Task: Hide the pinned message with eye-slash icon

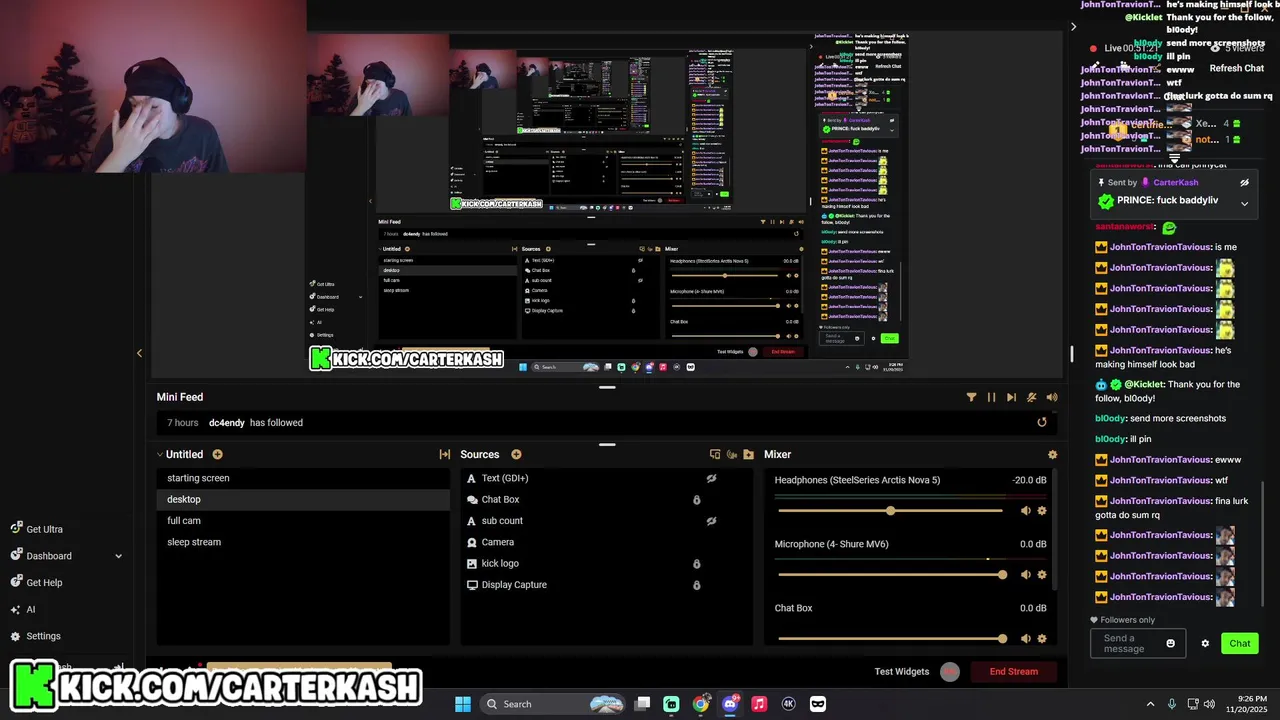Action: (1244, 183)
